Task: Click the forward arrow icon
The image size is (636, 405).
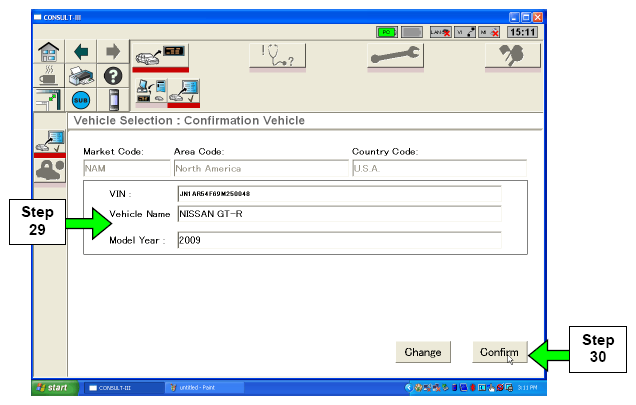Action: click(x=112, y=50)
